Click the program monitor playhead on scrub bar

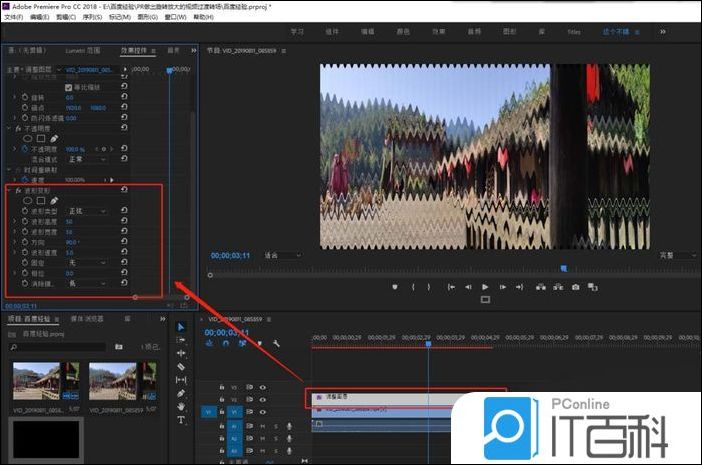pyautogui.click(x=563, y=268)
